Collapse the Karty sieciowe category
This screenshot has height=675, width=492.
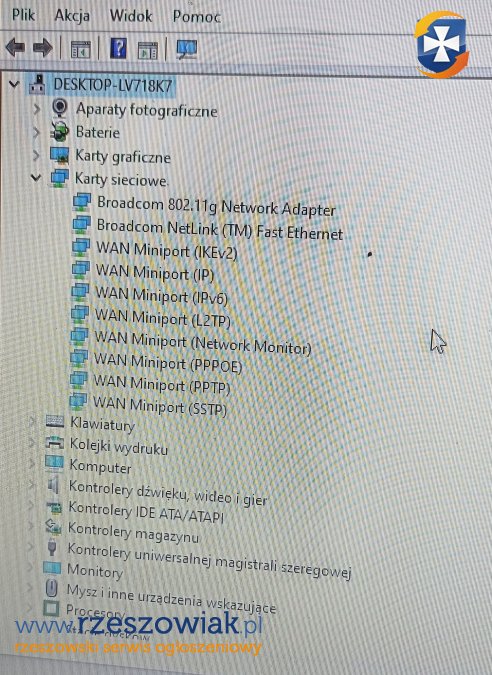[37, 177]
